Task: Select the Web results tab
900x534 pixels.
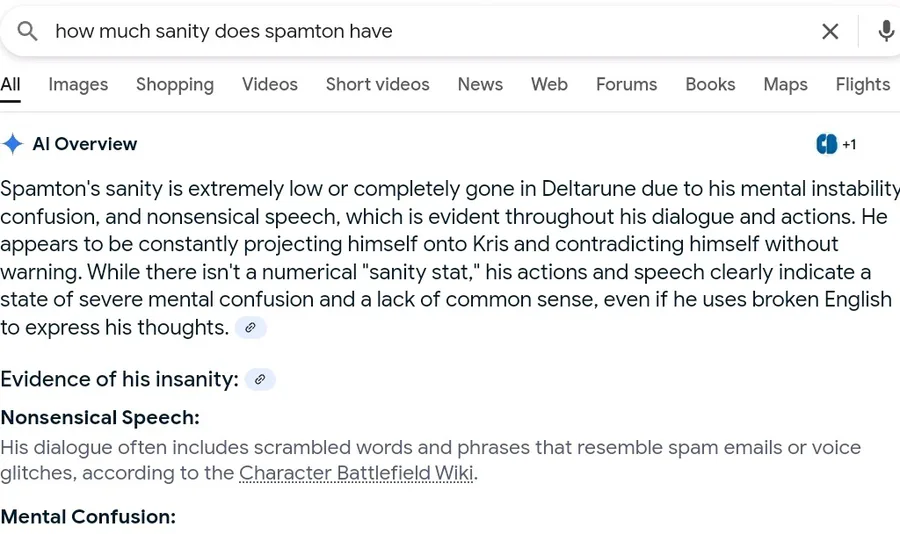Action: point(549,84)
